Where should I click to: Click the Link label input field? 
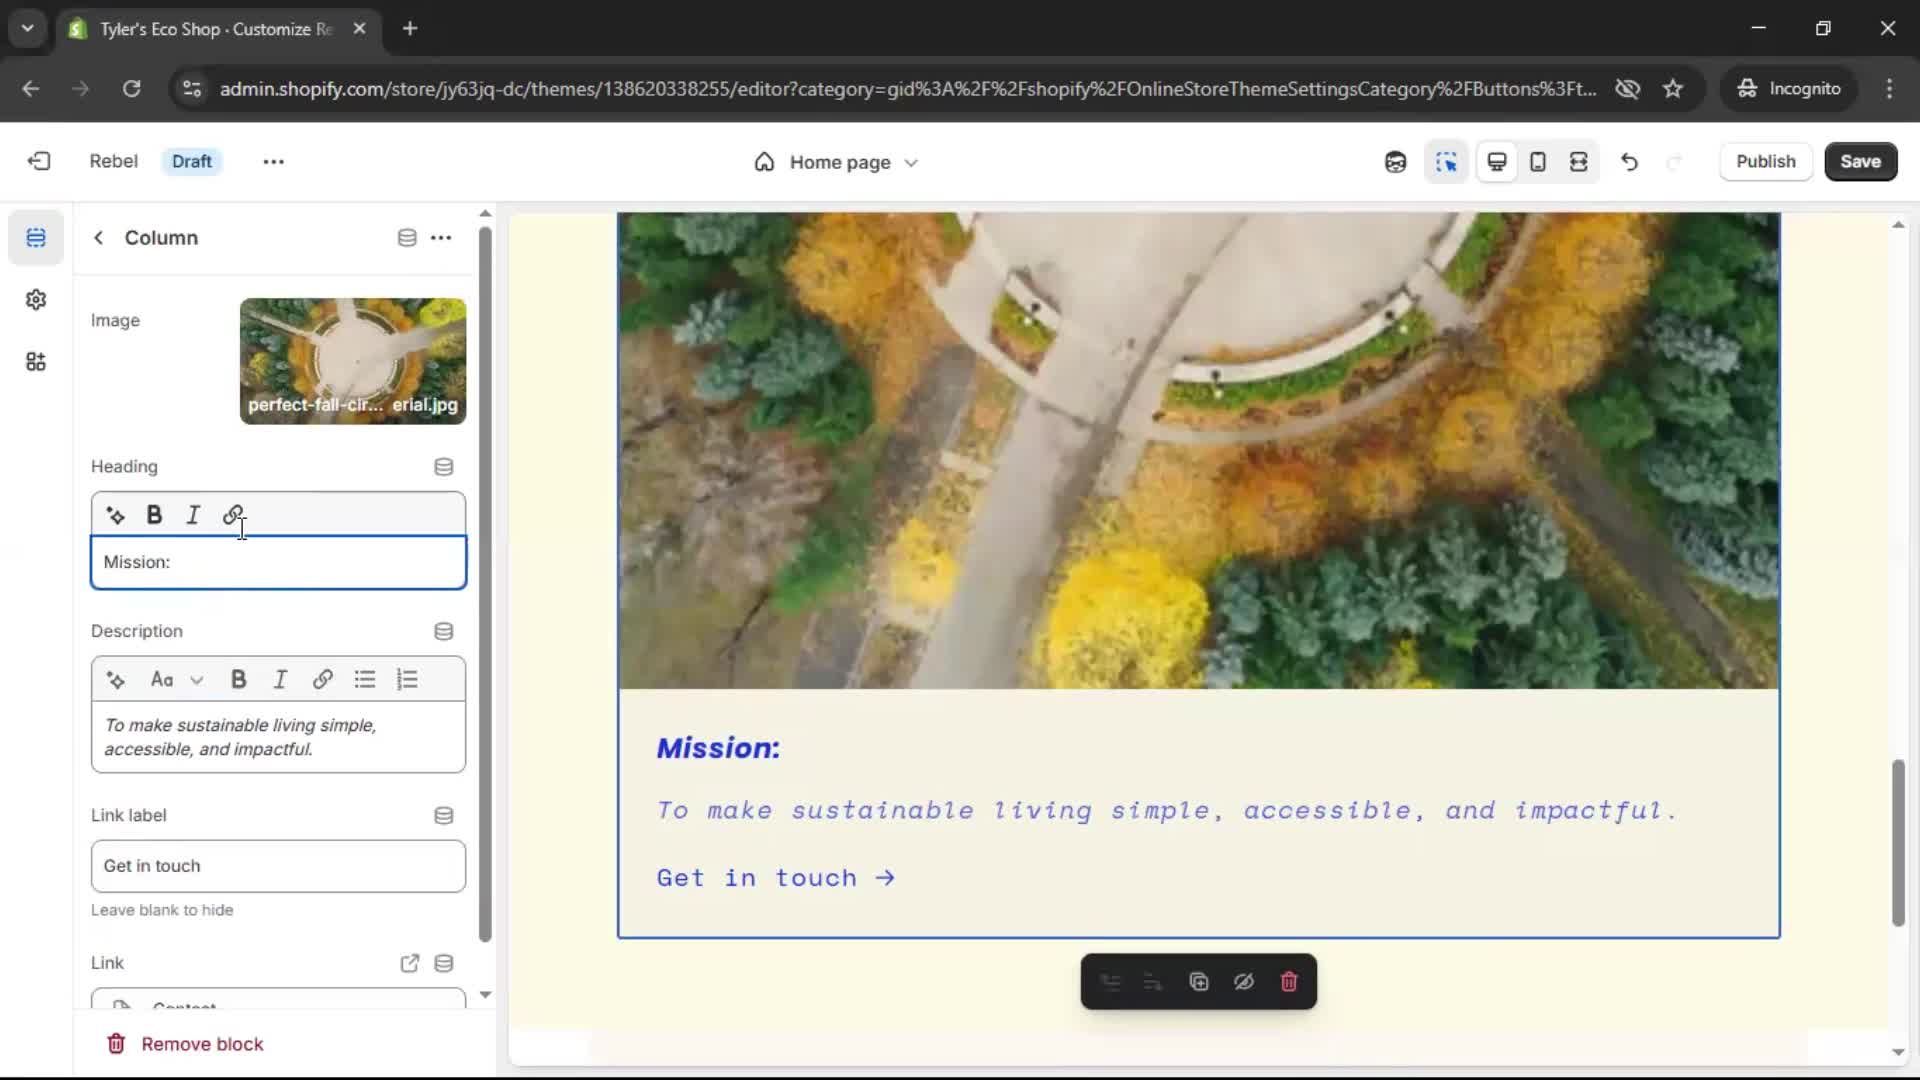click(278, 866)
